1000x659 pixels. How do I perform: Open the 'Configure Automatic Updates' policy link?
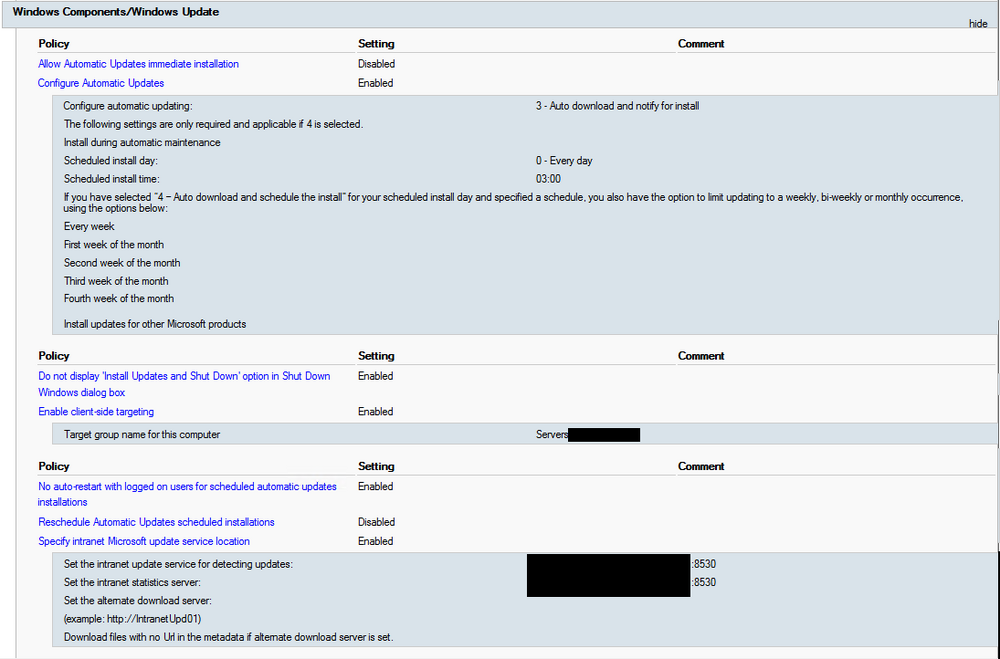click(101, 83)
